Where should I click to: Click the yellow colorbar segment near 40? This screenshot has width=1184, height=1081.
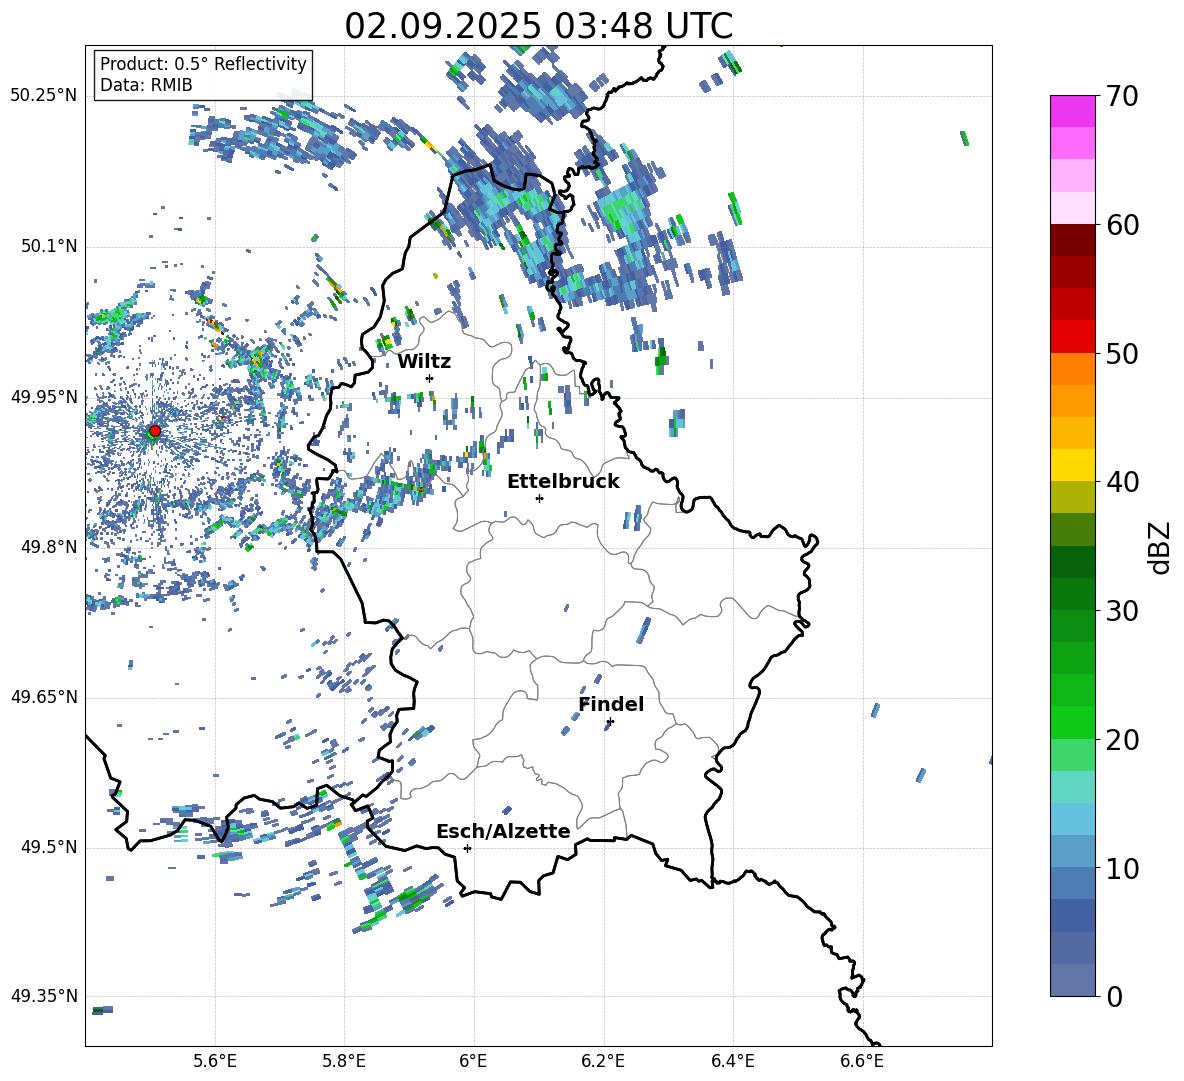(1073, 465)
